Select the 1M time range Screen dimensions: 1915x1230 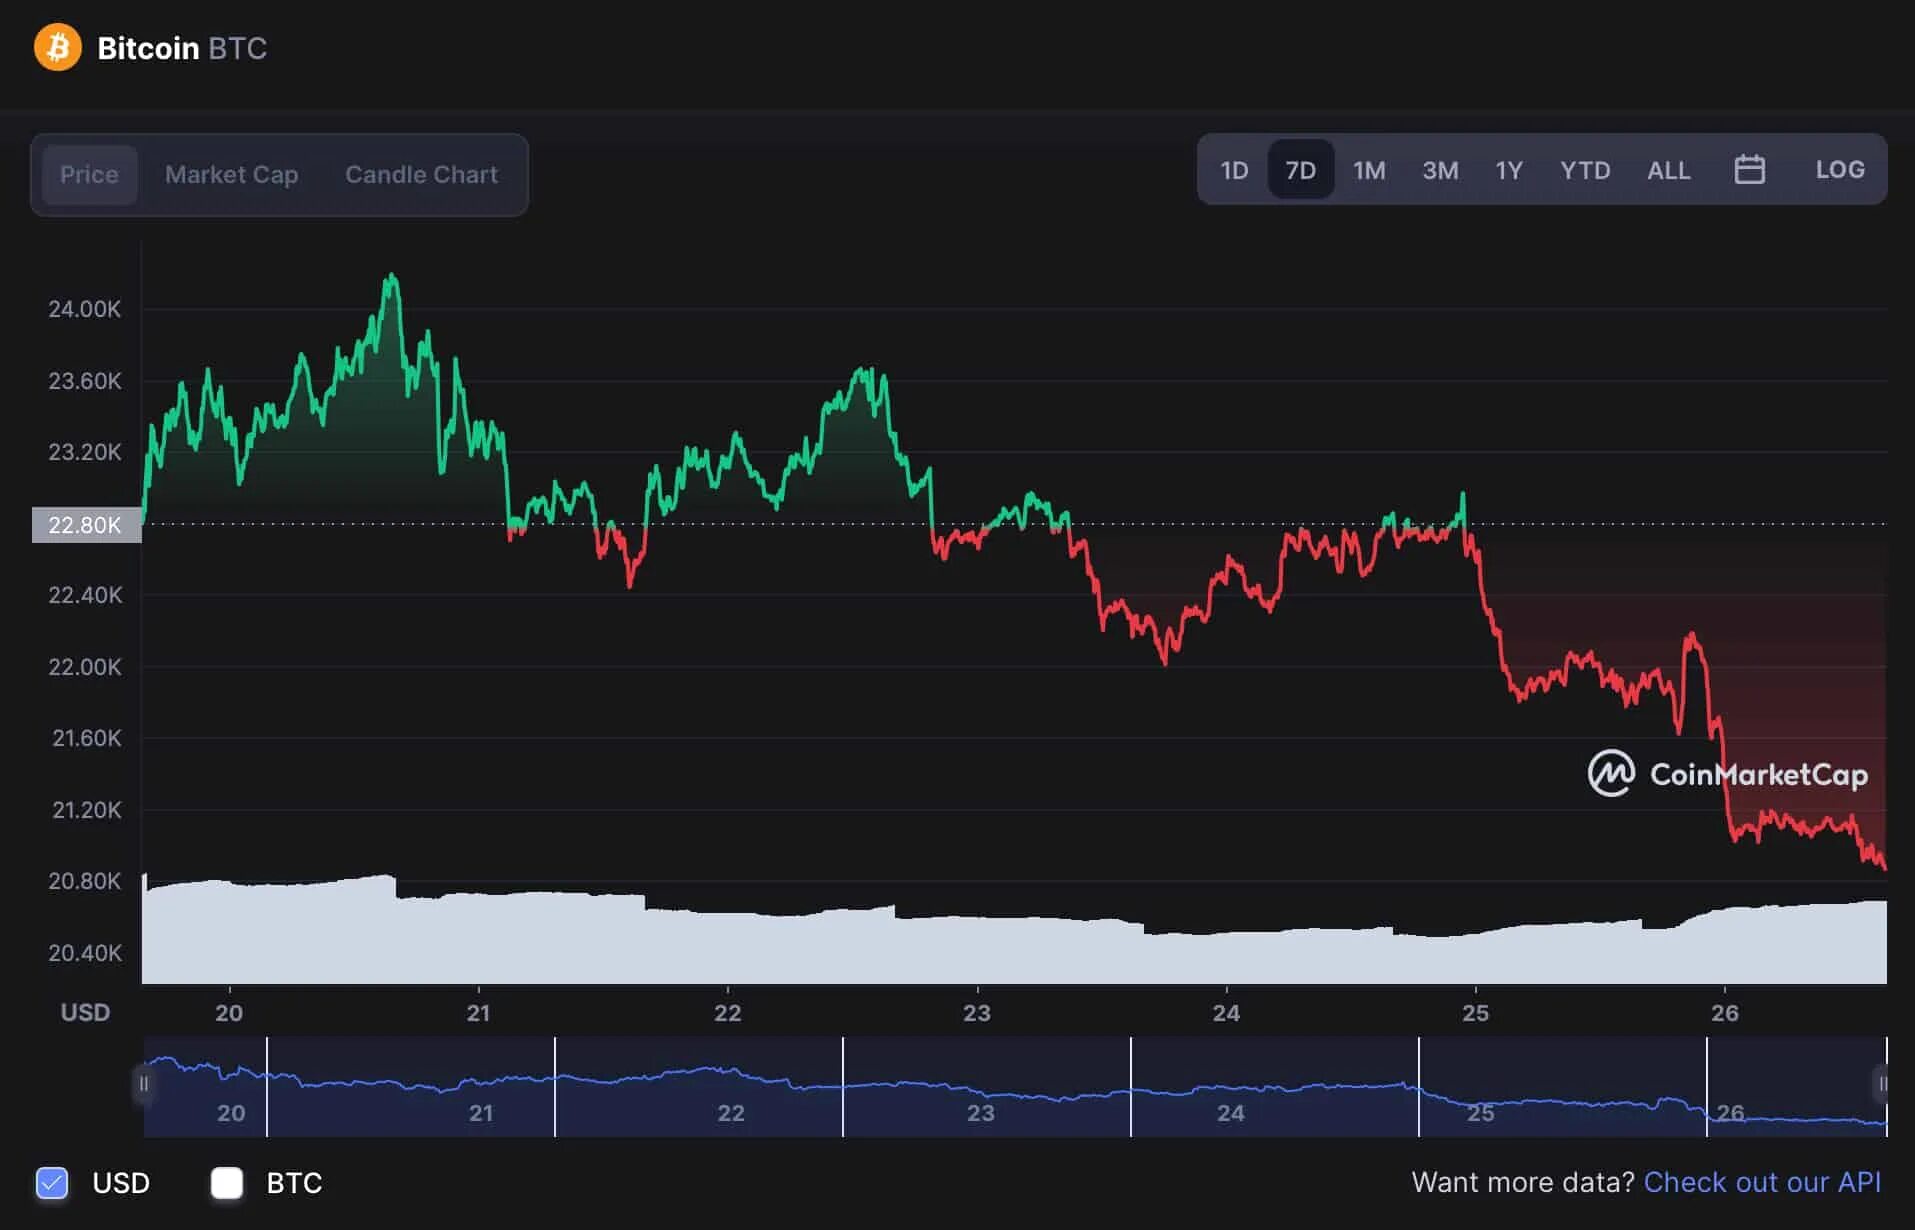[x=1369, y=170]
